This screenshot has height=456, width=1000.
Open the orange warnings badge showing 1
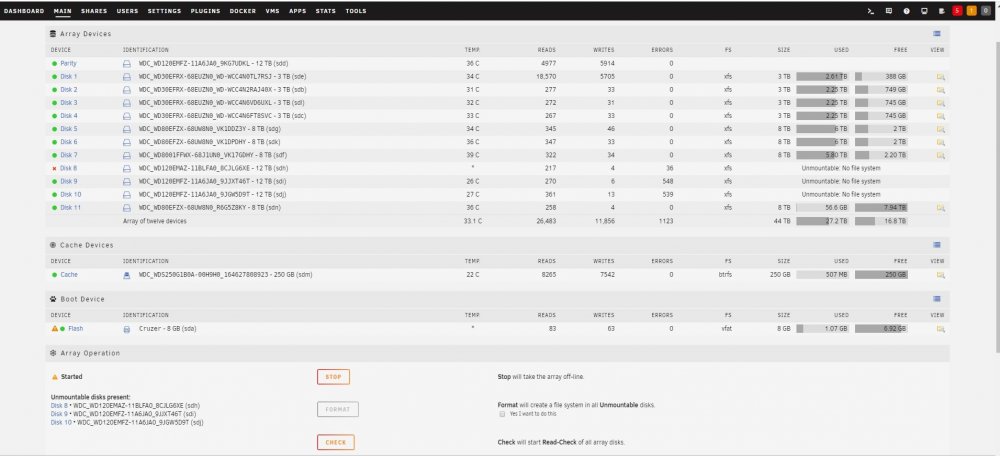971,11
